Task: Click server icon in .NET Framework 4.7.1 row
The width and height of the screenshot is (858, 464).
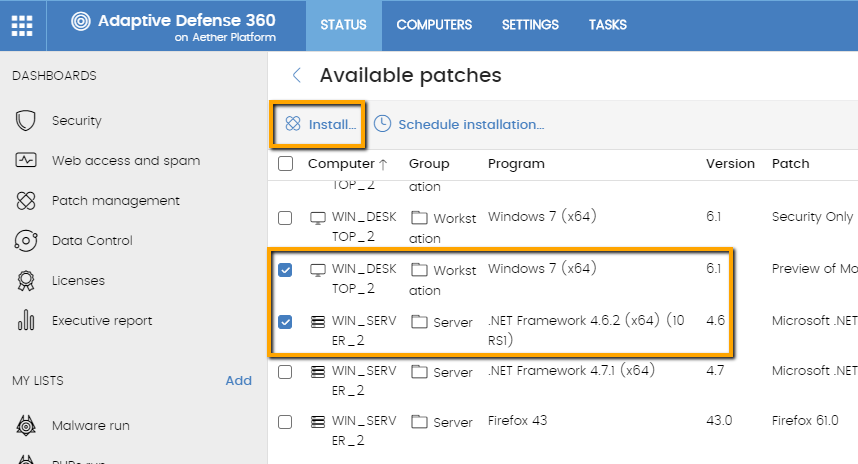Action: point(317,372)
